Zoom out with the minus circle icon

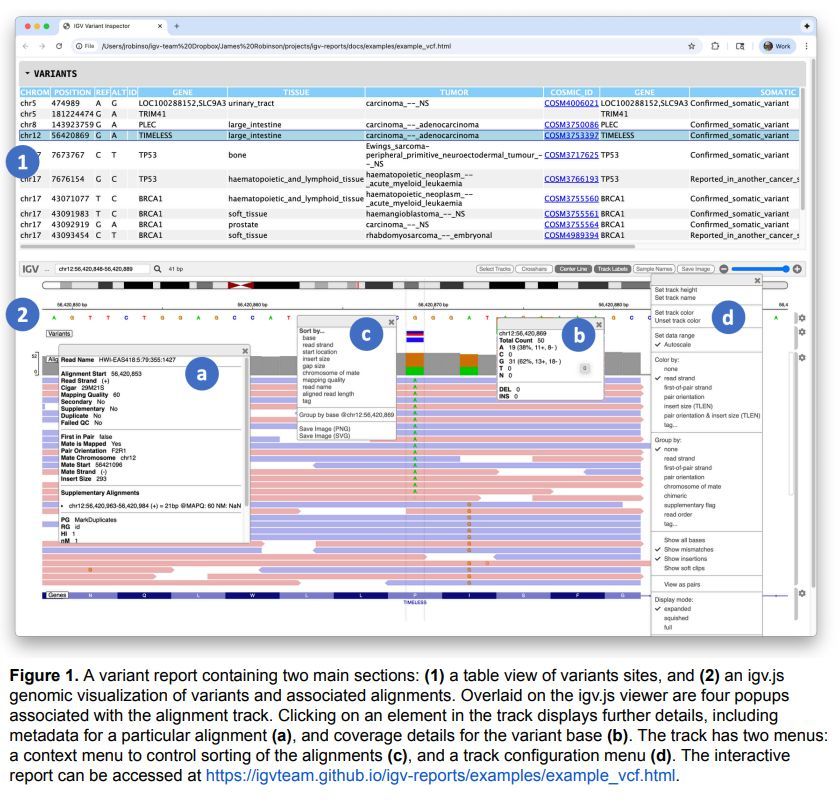pyautogui.click(x=724, y=269)
